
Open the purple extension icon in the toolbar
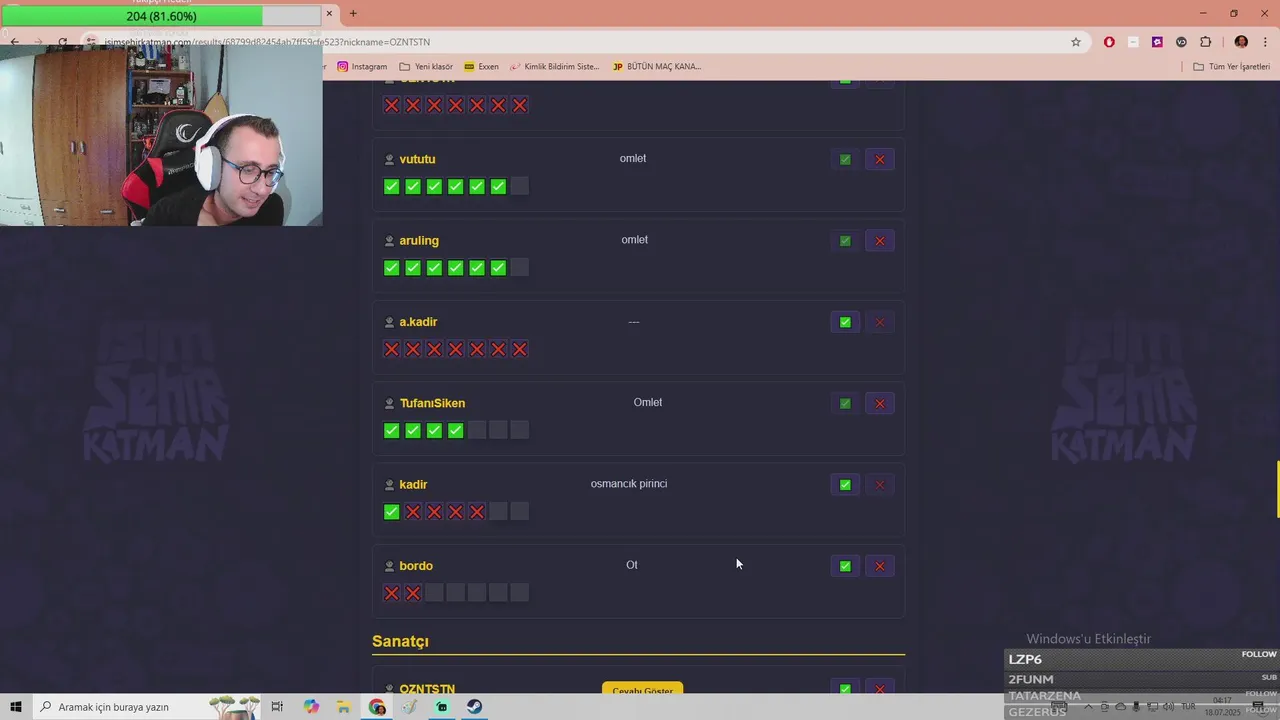pyautogui.click(x=1157, y=42)
